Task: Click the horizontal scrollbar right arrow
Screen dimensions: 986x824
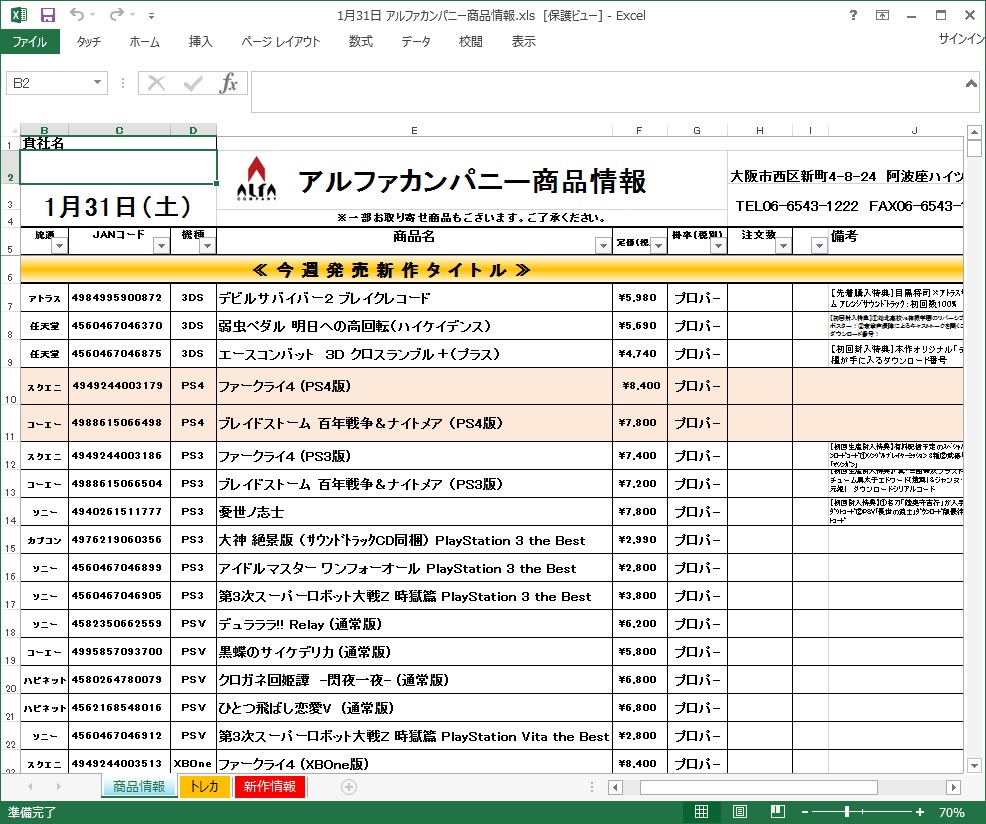Action: click(x=953, y=787)
